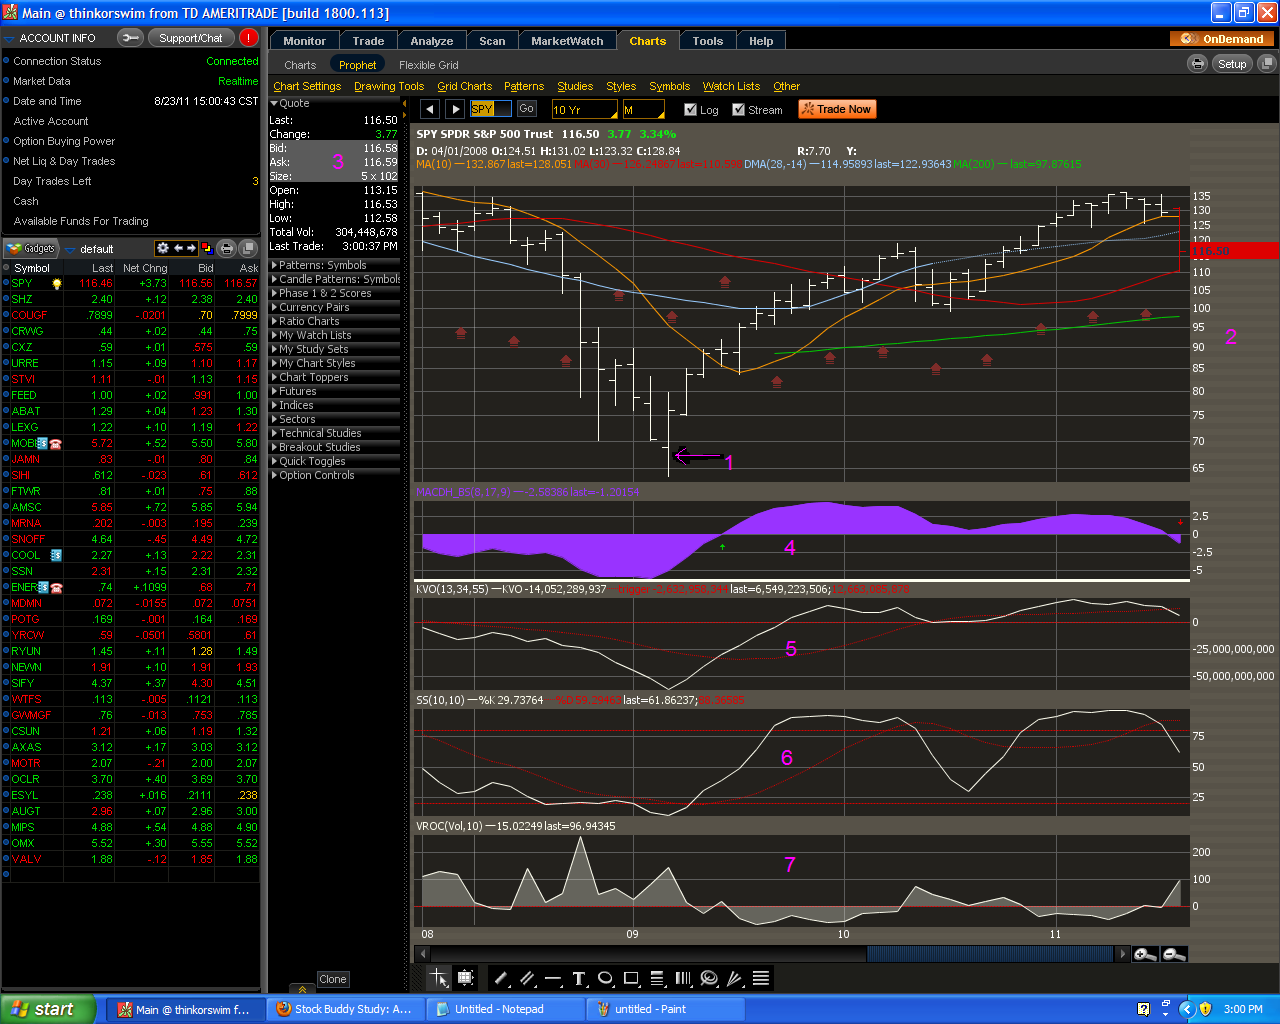Click the chart timeline scrollbar thumb
Screen dimensions: 1280x1024
[x=990, y=954]
